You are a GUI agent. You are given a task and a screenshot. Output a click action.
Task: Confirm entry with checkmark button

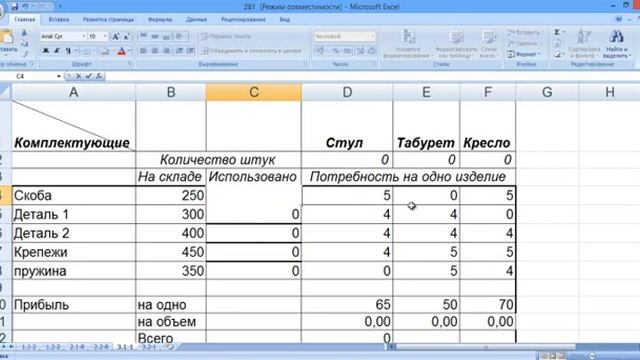click(89, 76)
